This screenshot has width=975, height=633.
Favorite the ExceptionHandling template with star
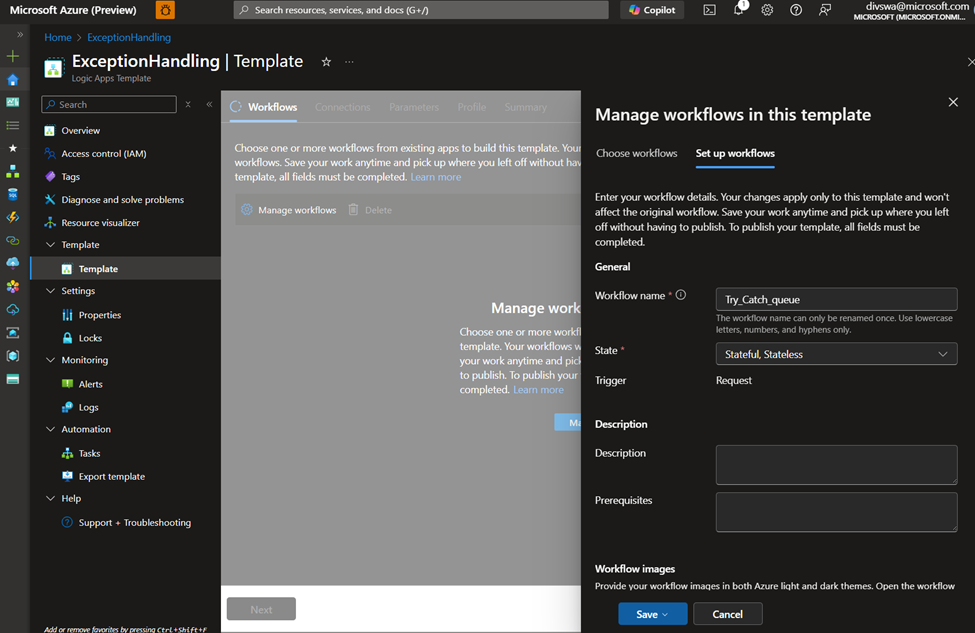pyautogui.click(x=326, y=62)
